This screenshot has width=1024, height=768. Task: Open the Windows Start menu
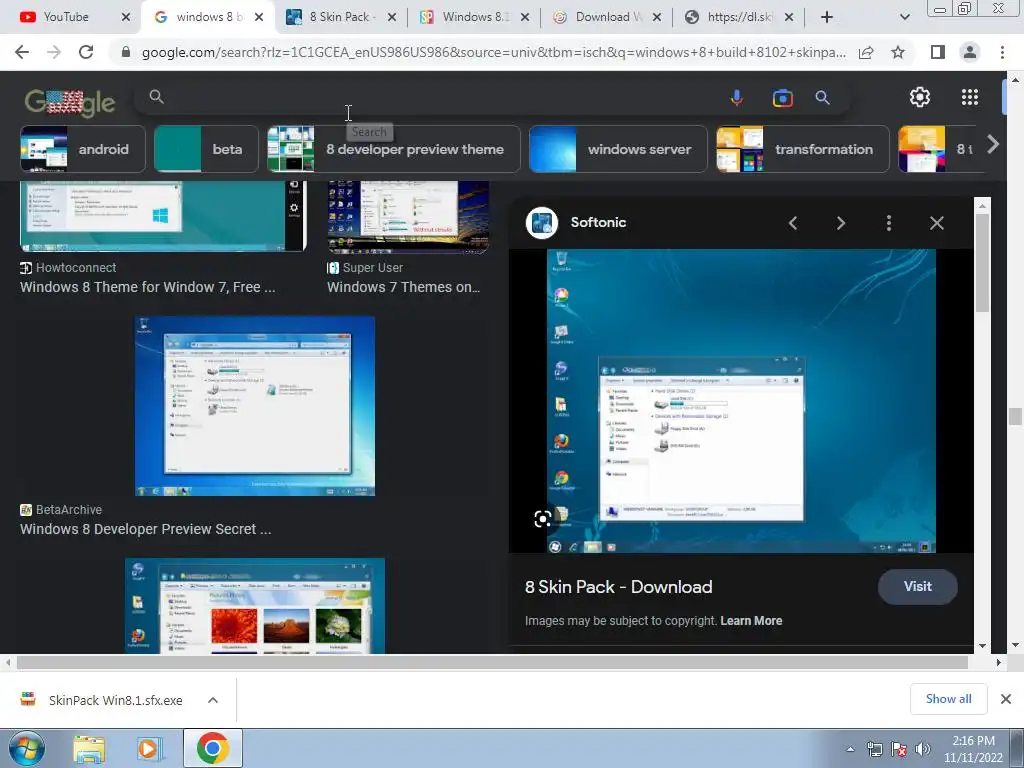point(27,748)
